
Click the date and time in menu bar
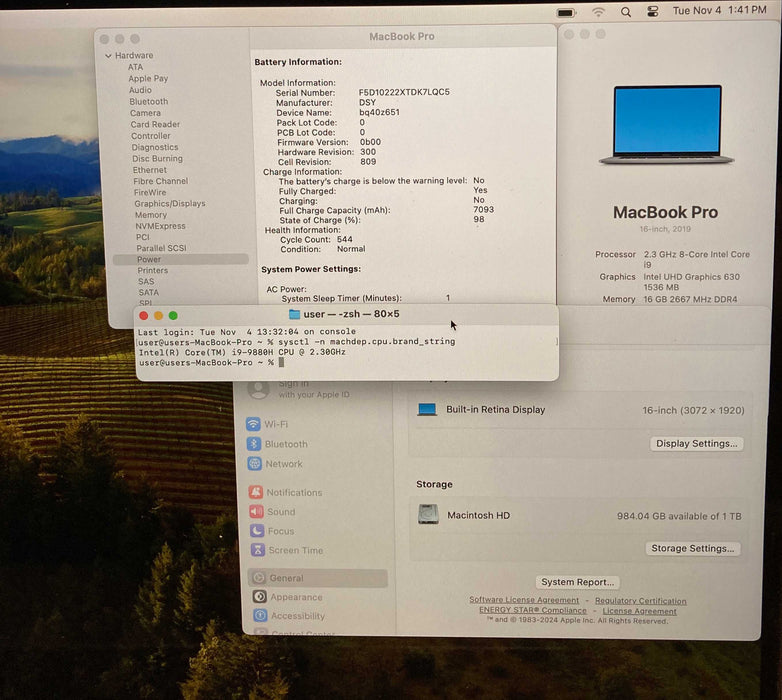tap(719, 10)
